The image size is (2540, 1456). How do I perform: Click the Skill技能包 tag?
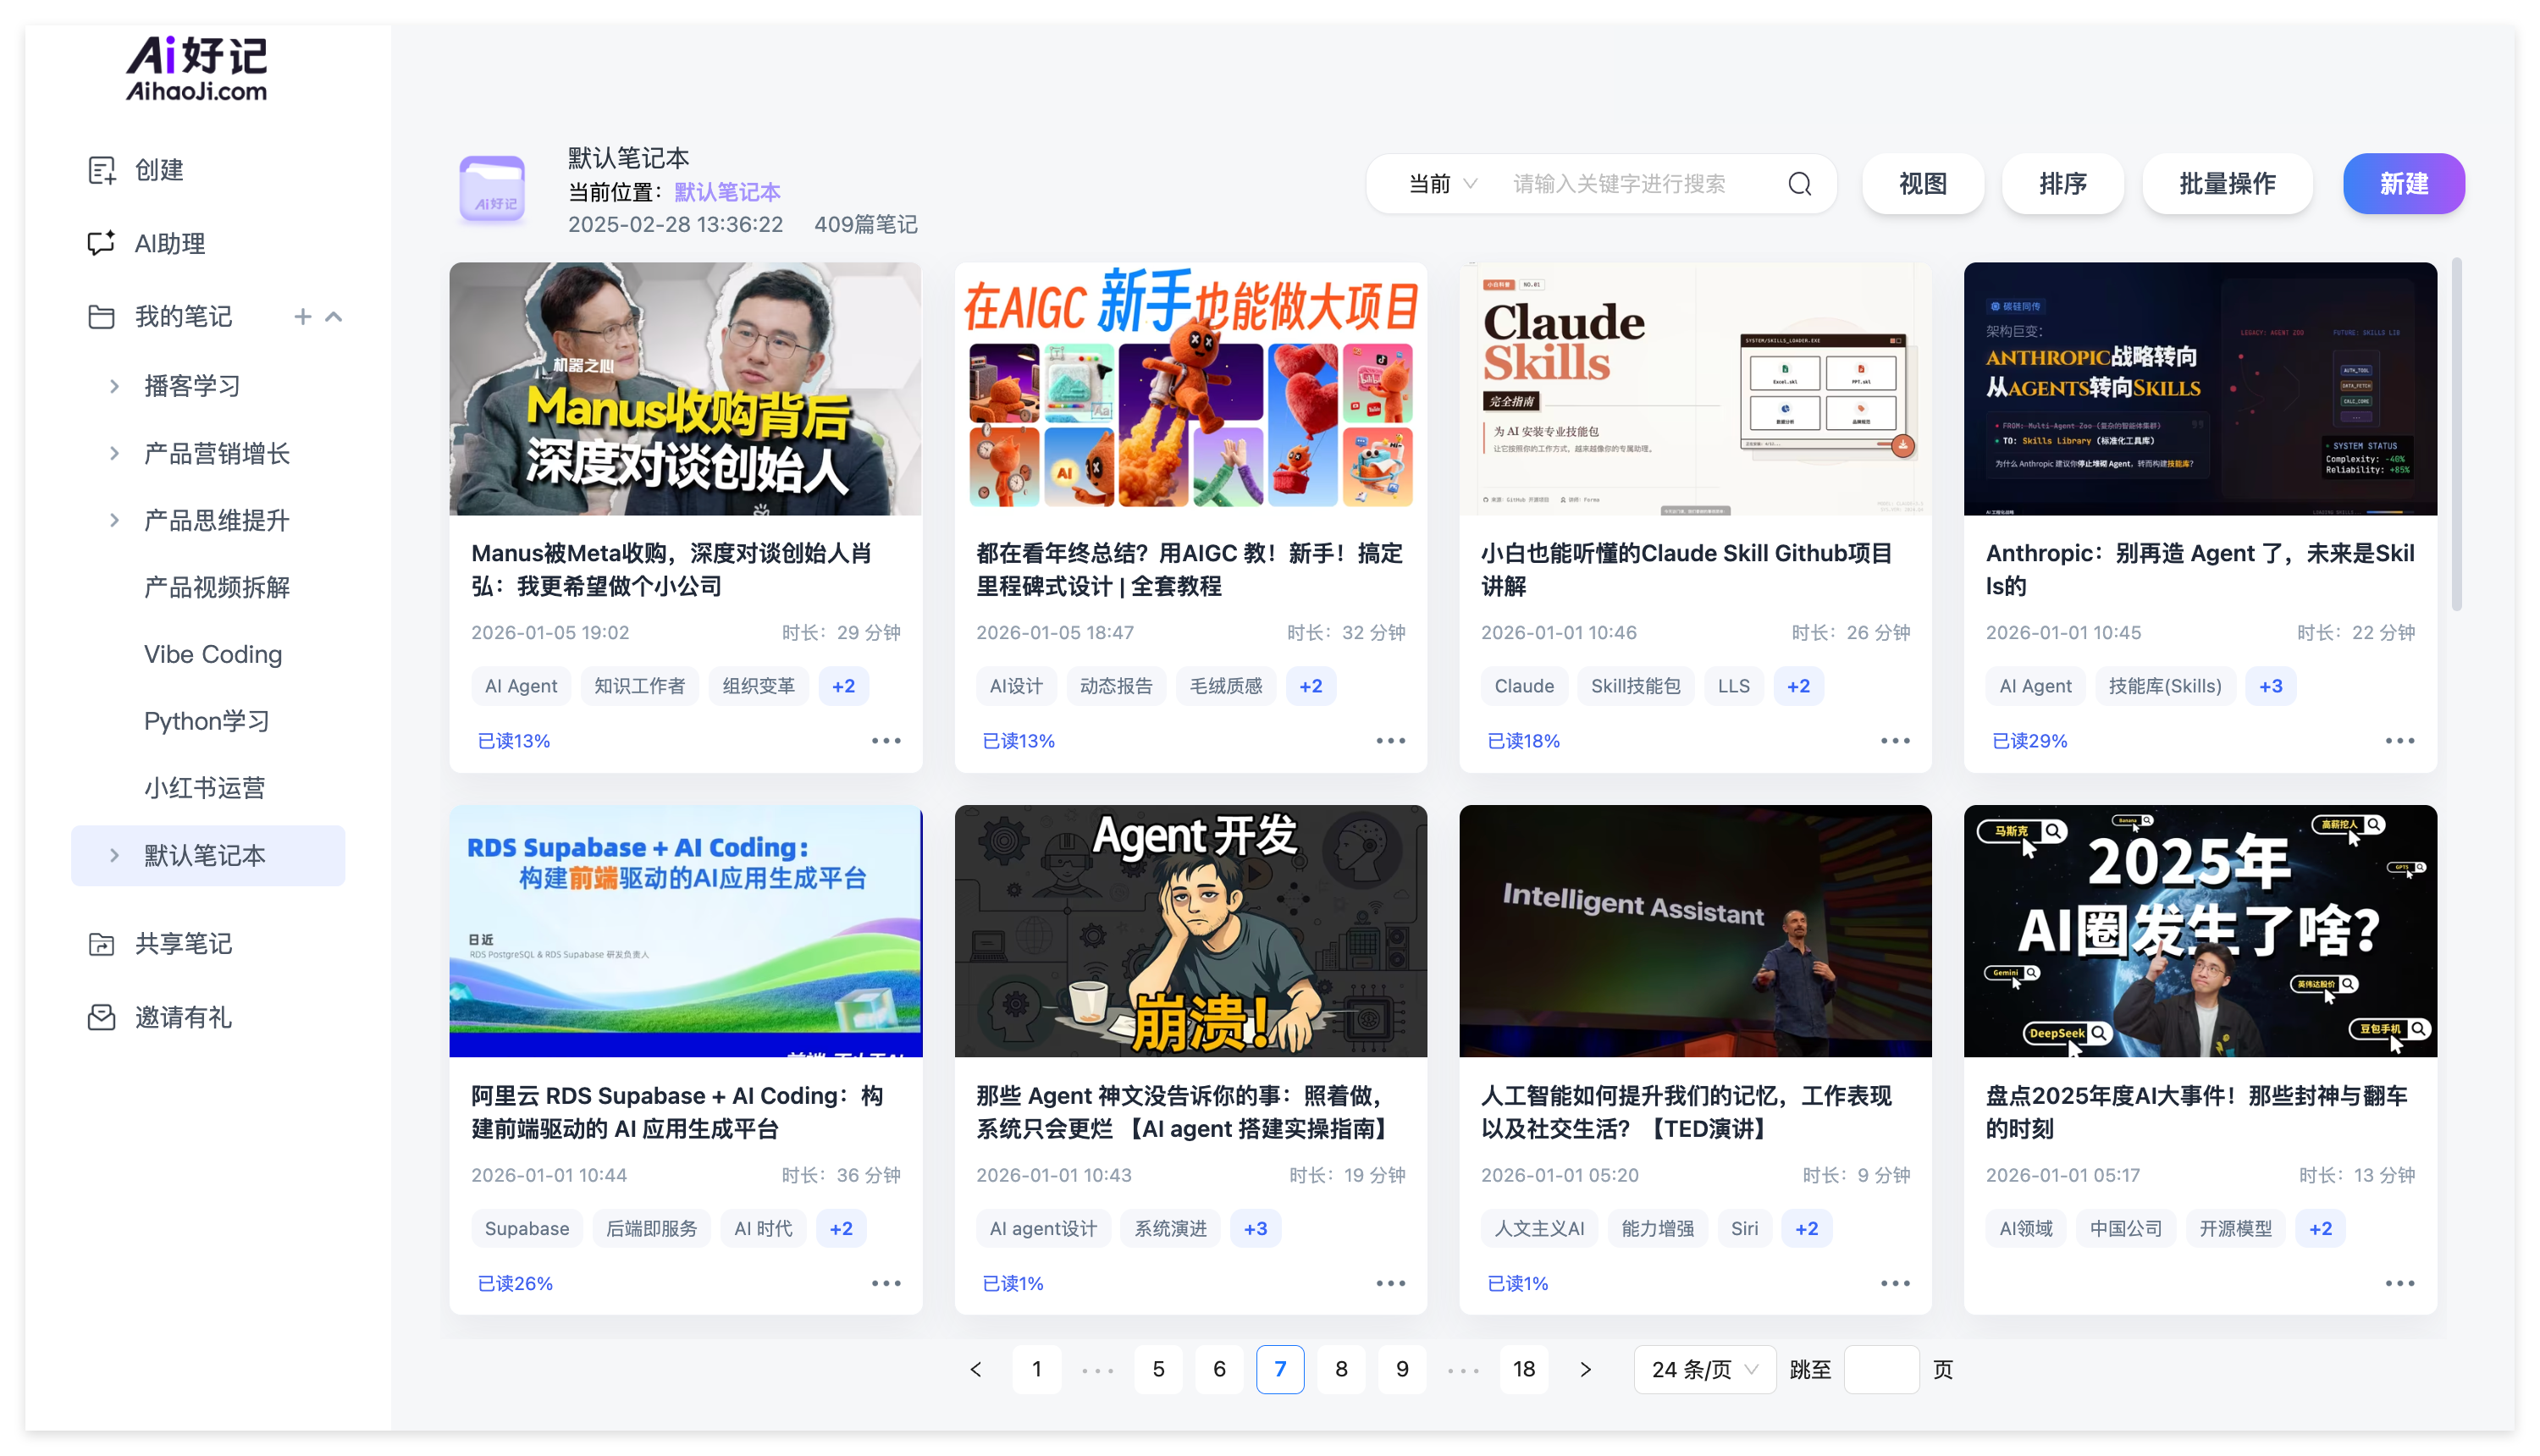point(1635,686)
